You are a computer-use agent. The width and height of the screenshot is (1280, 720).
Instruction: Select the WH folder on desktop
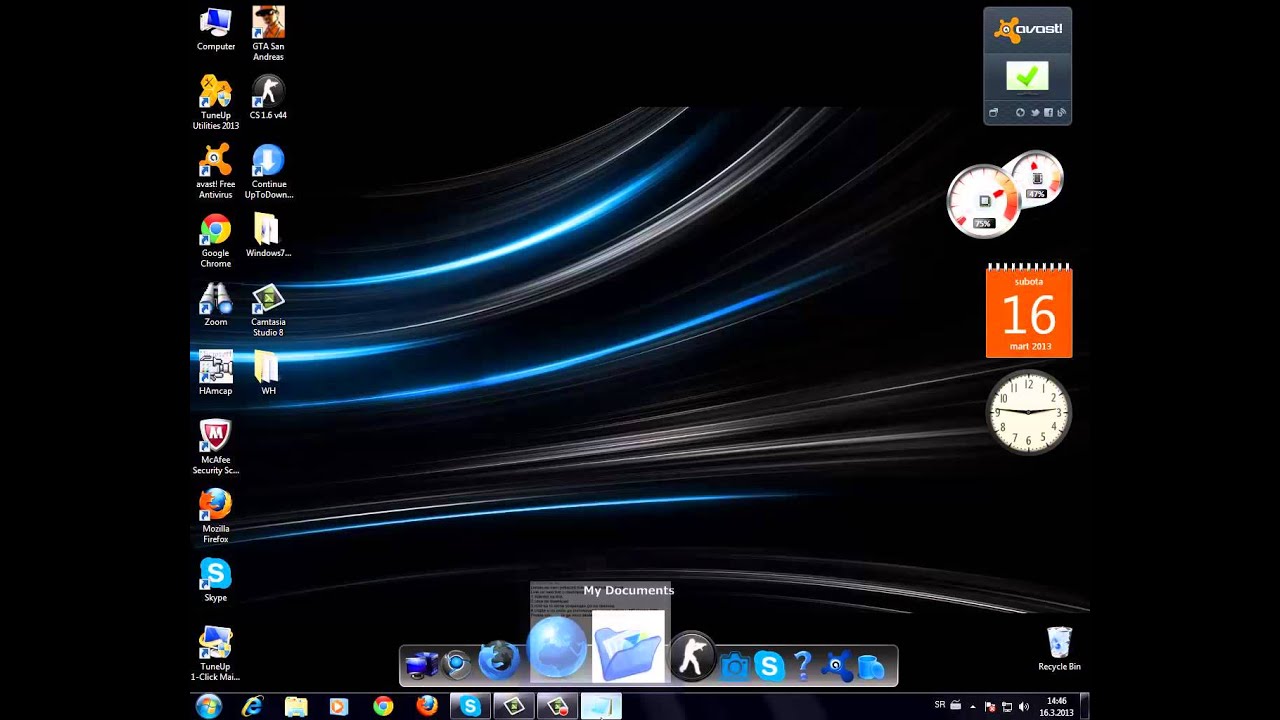[x=268, y=373]
